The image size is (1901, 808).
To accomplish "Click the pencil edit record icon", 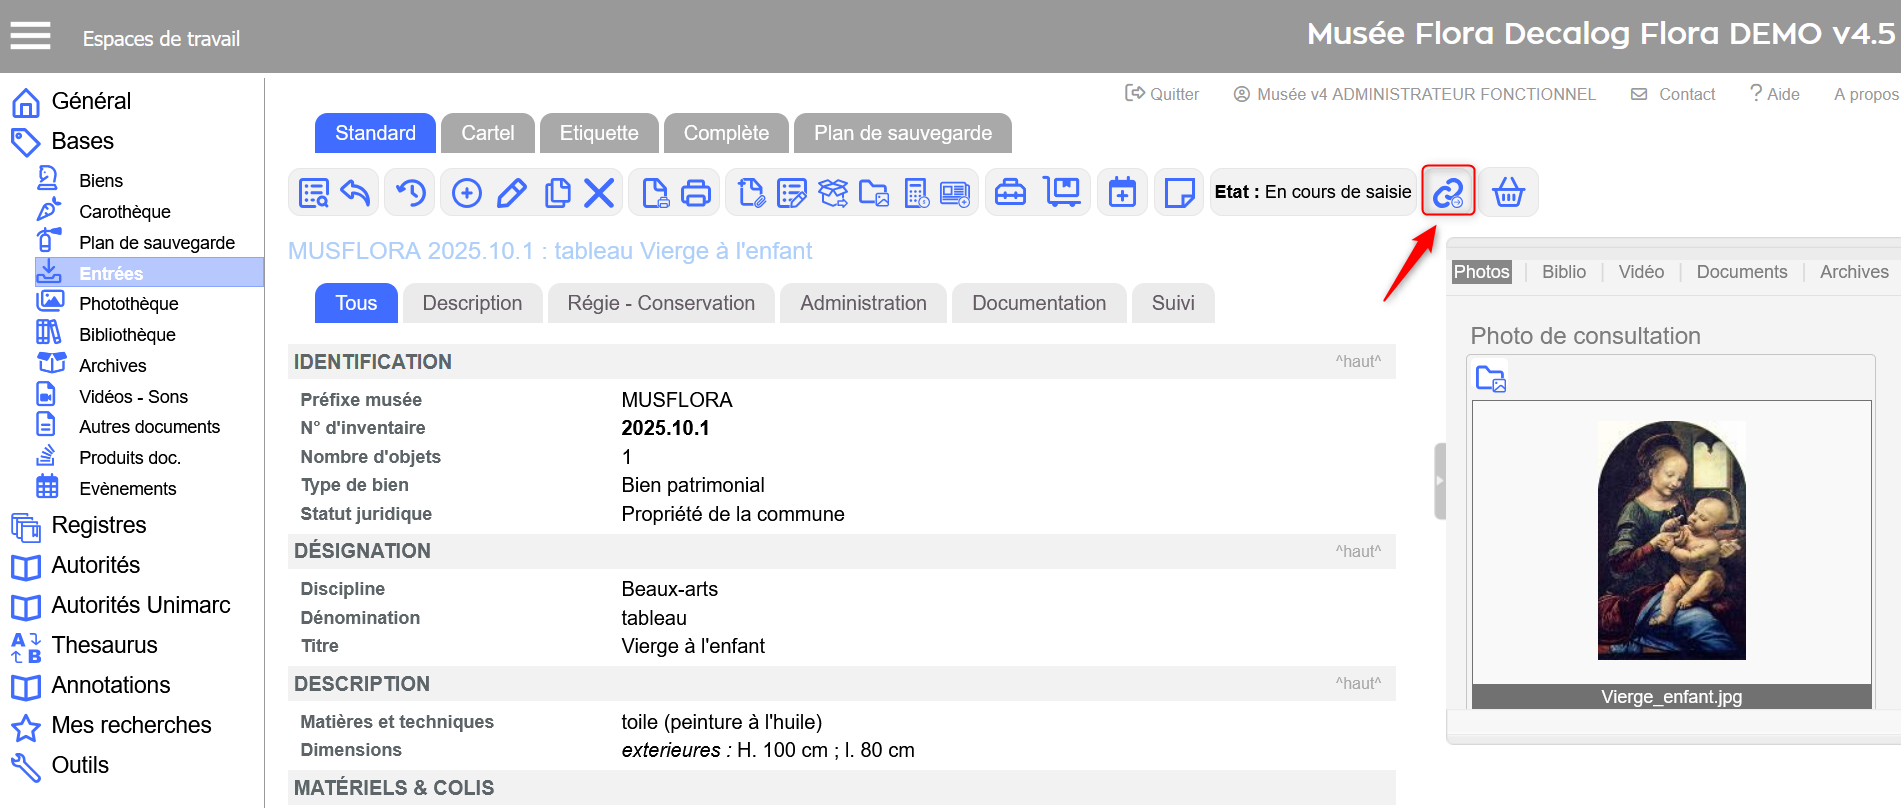I will pos(511,192).
